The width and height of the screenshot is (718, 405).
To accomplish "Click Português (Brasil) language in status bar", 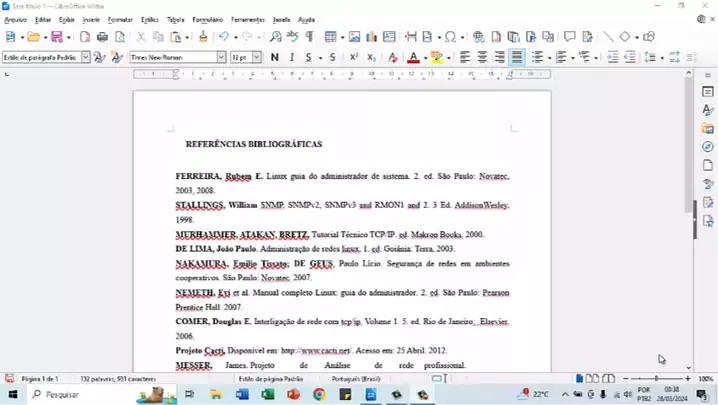I will point(356,379).
